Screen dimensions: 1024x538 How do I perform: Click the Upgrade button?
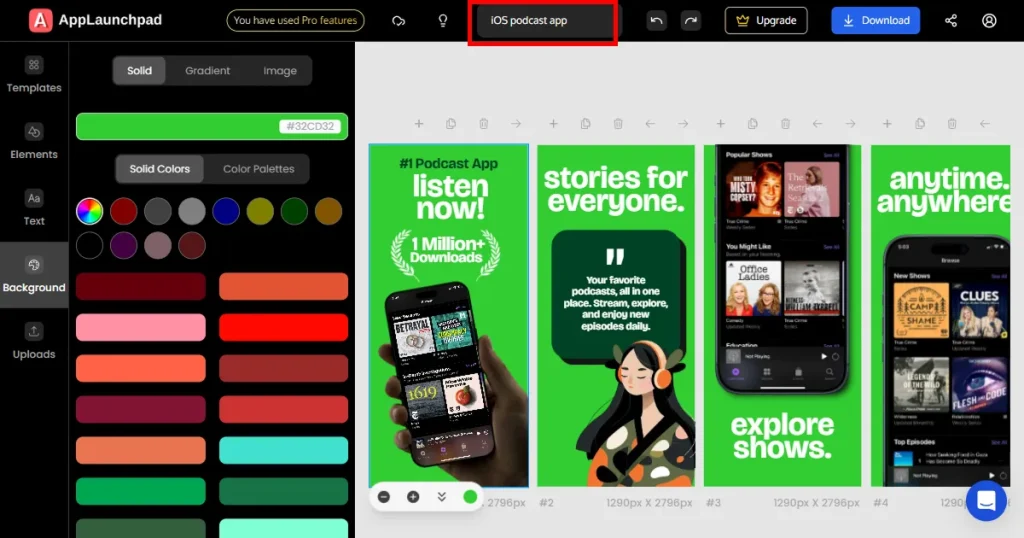[x=766, y=21]
